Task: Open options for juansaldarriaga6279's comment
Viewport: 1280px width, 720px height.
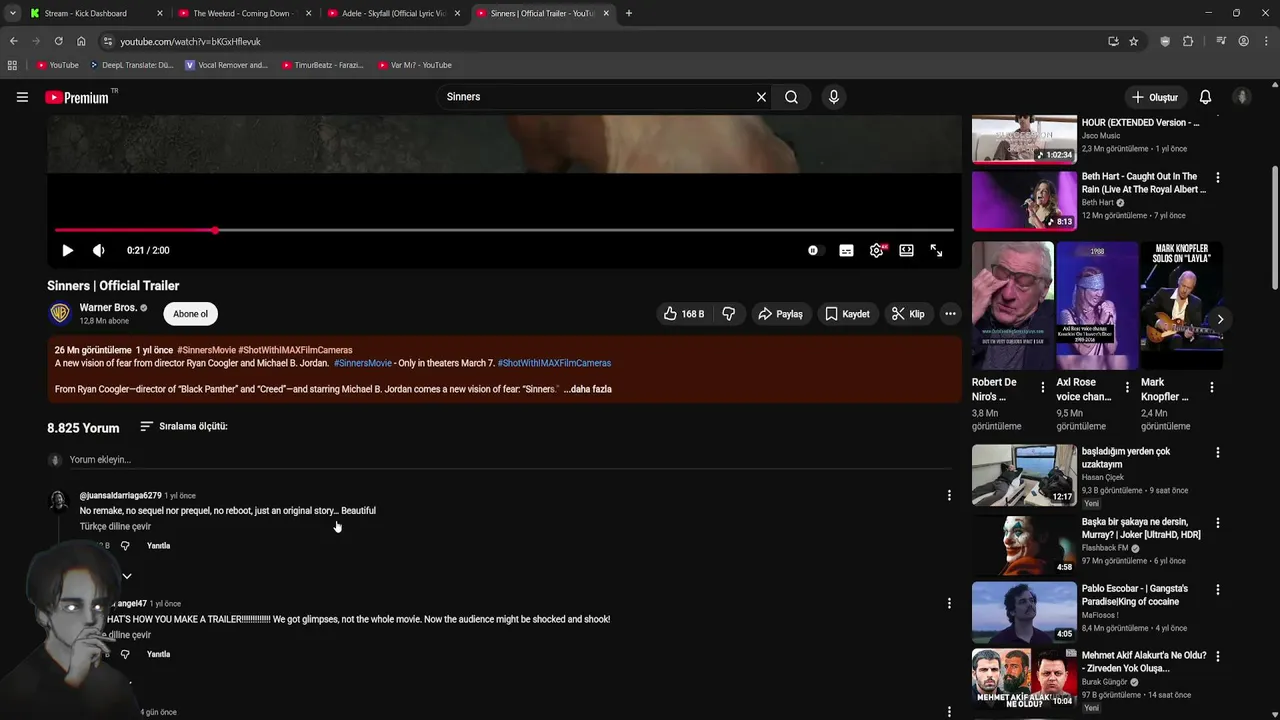Action: click(x=949, y=495)
